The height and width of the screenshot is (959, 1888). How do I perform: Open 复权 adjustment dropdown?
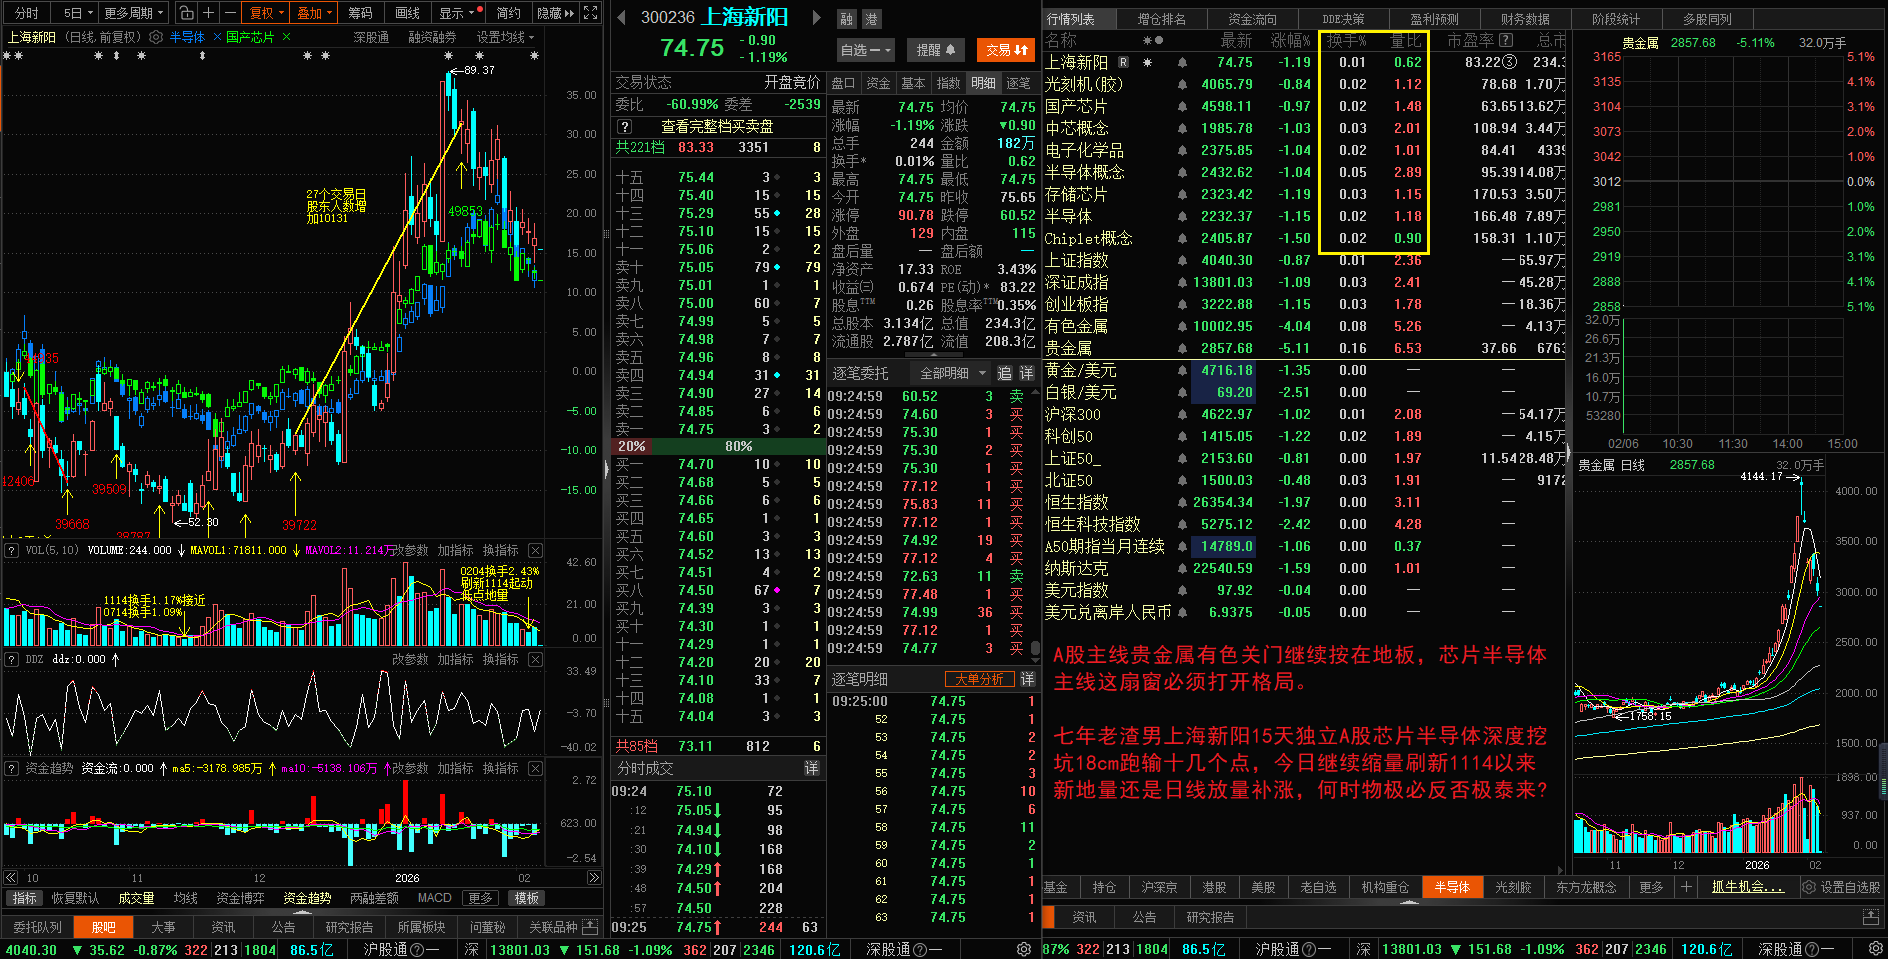[267, 13]
